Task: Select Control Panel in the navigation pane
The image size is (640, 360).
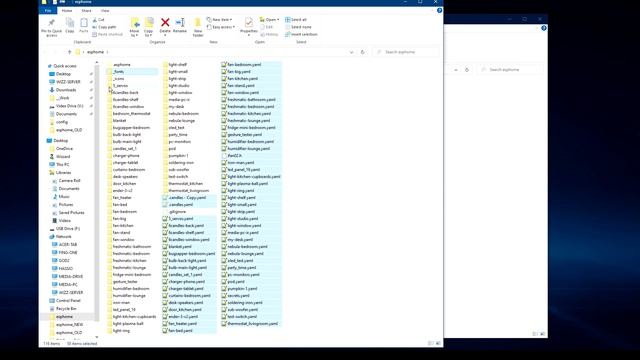Action: pos(68,301)
